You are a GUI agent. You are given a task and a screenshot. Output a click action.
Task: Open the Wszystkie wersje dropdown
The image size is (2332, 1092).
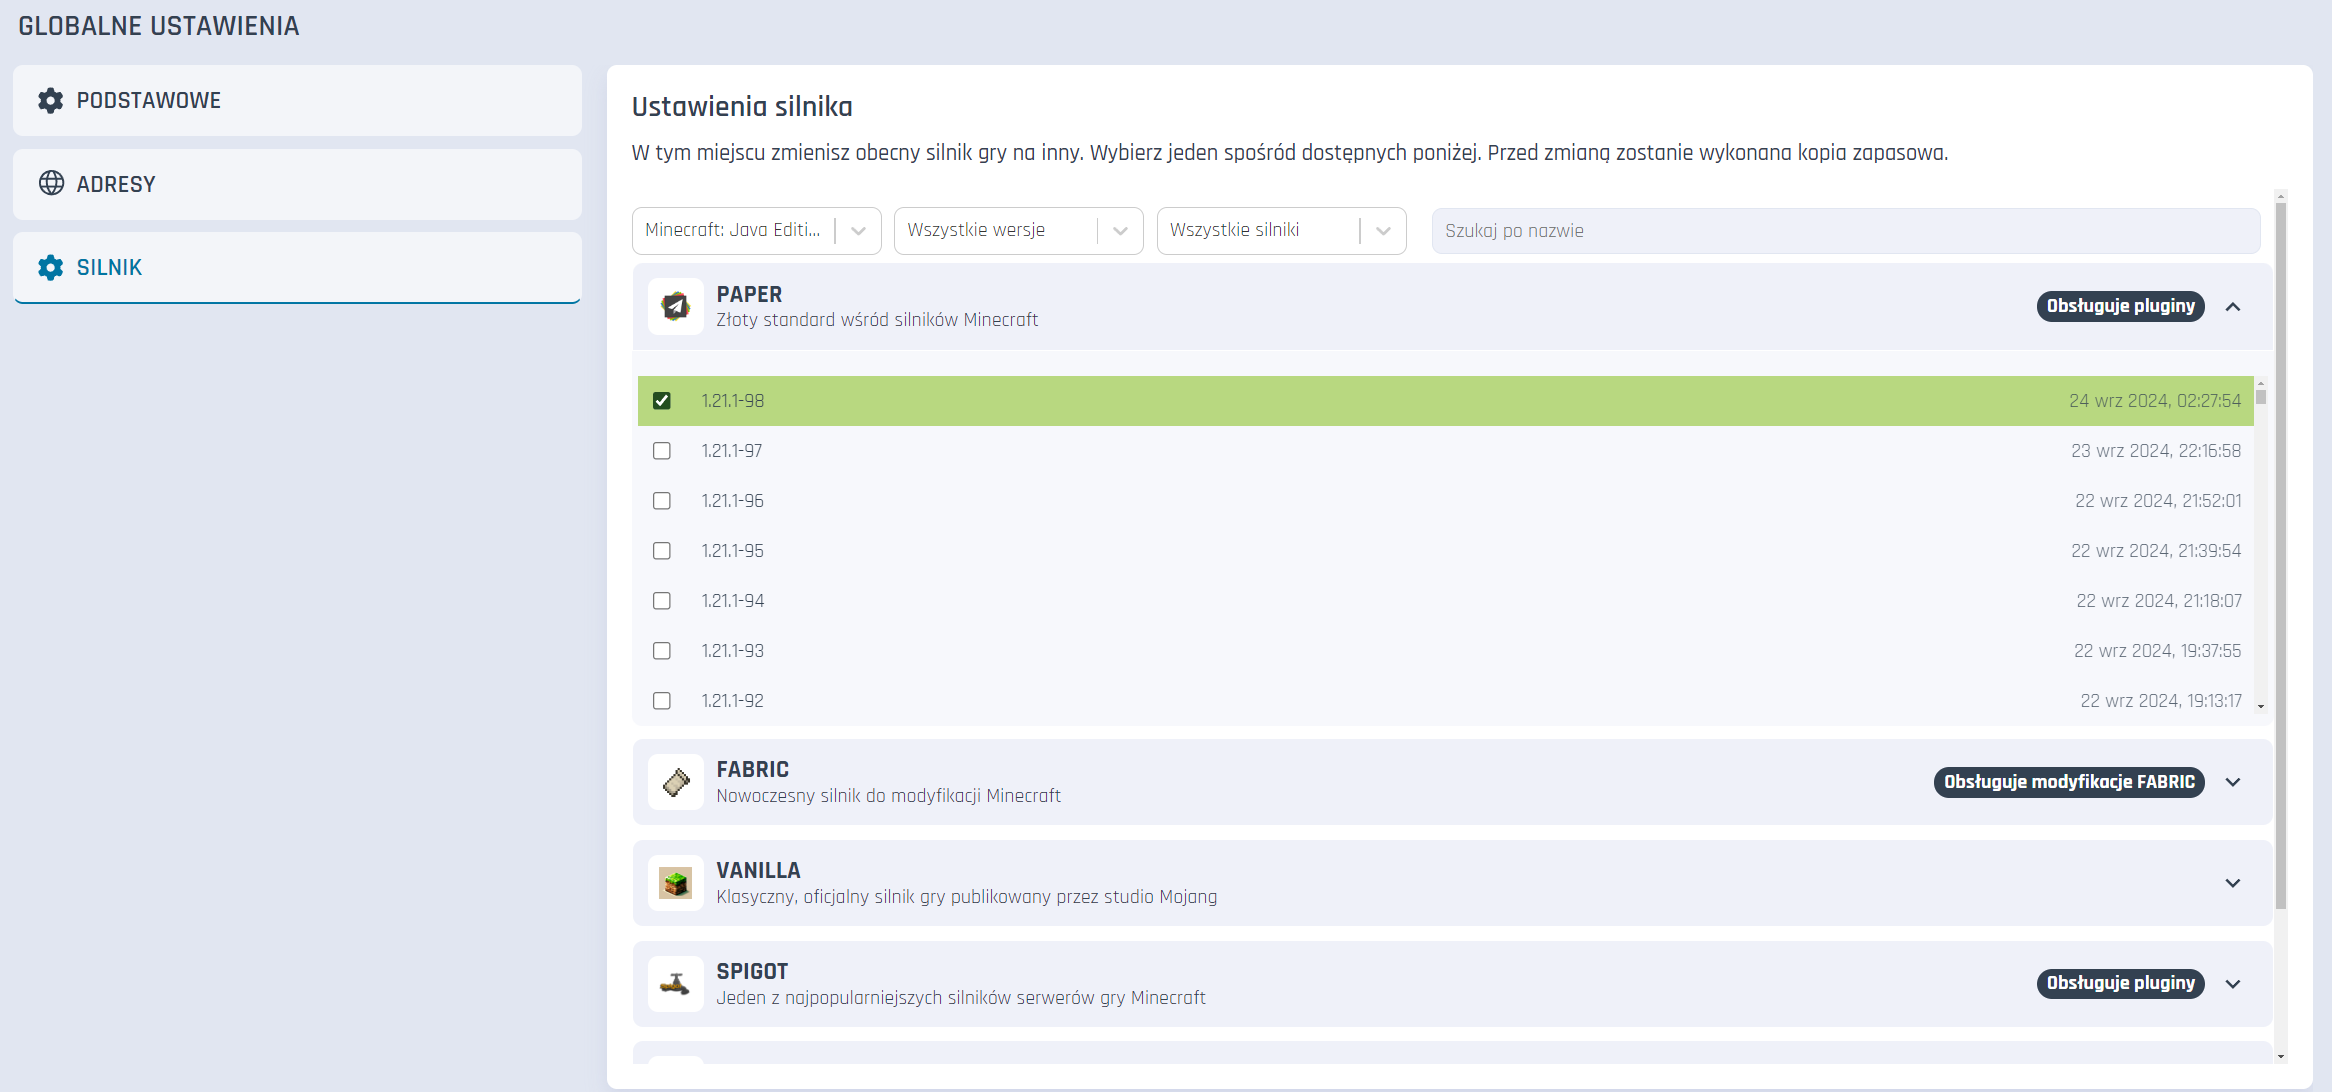tap(1018, 231)
